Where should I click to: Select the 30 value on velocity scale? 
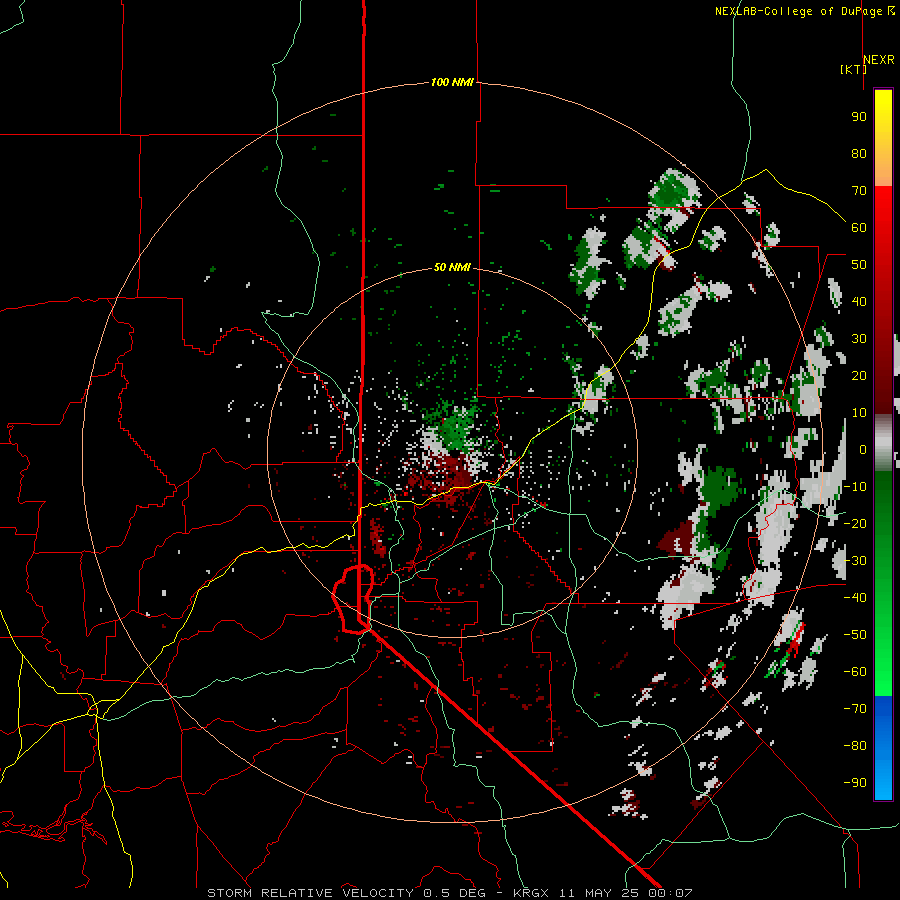click(859, 339)
